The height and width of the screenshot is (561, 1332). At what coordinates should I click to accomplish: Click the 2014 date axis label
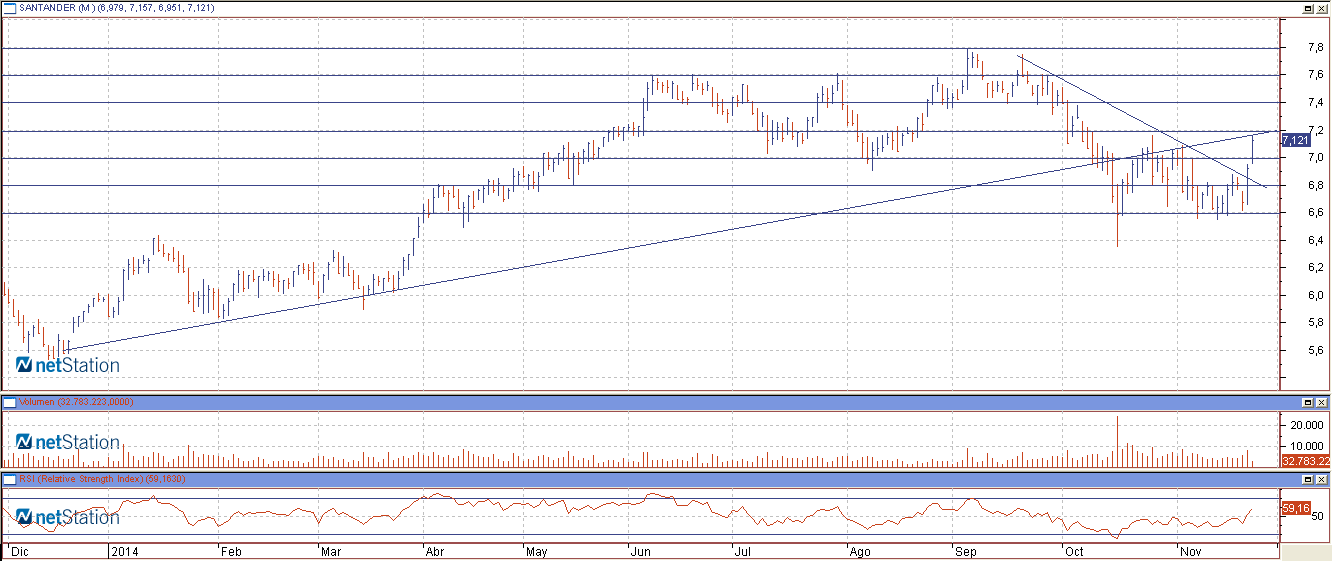[124, 551]
